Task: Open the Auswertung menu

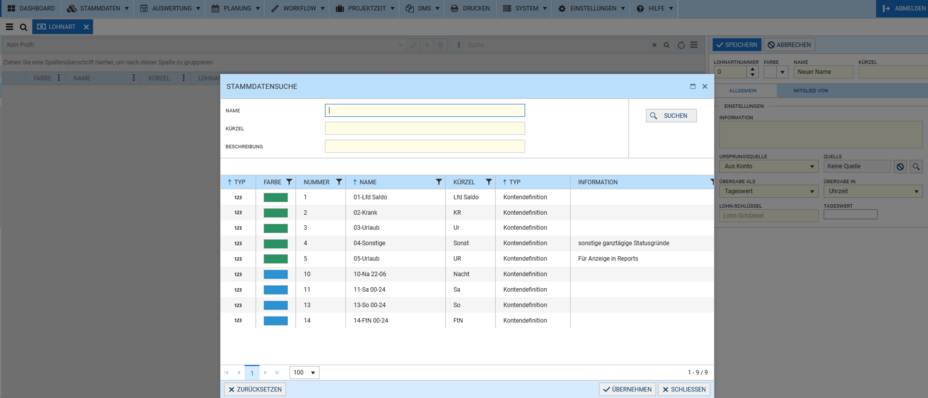Action: click(x=170, y=9)
